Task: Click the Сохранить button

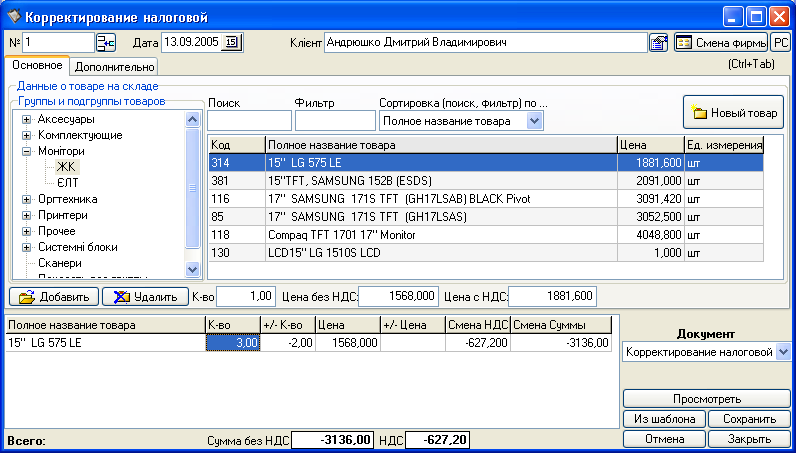Action: [750, 419]
